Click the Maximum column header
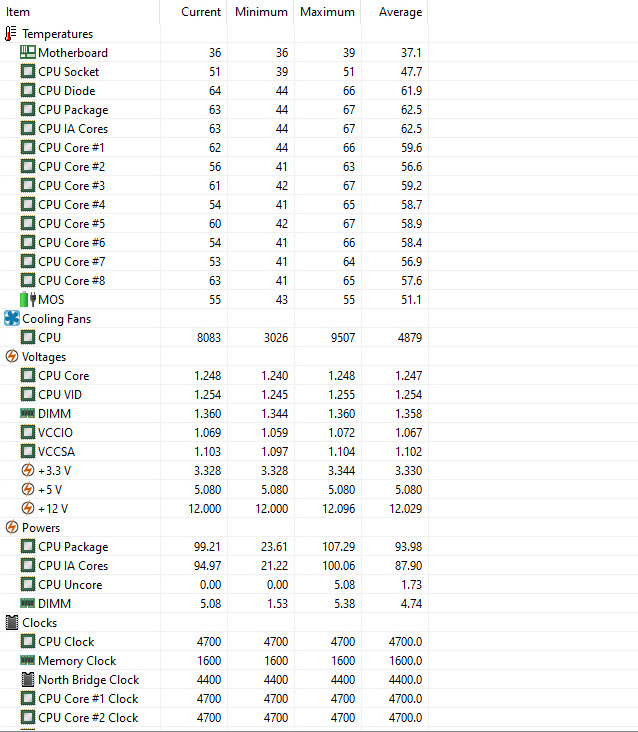 coord(328,12)
